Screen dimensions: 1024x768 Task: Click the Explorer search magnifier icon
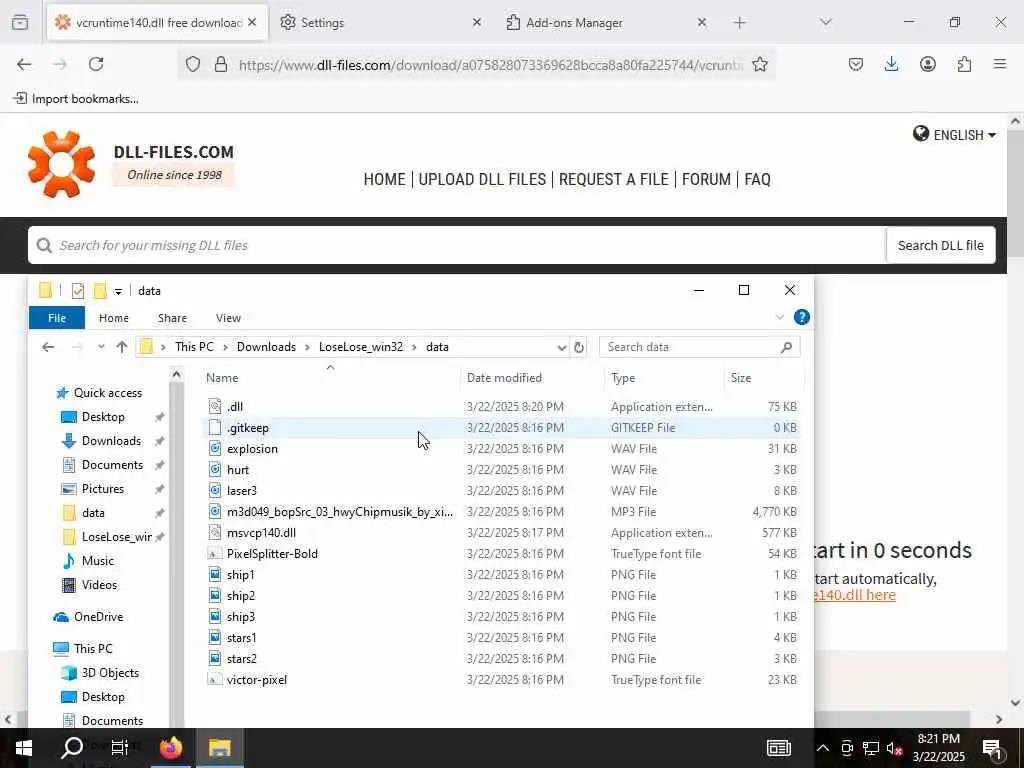(786, 347)
